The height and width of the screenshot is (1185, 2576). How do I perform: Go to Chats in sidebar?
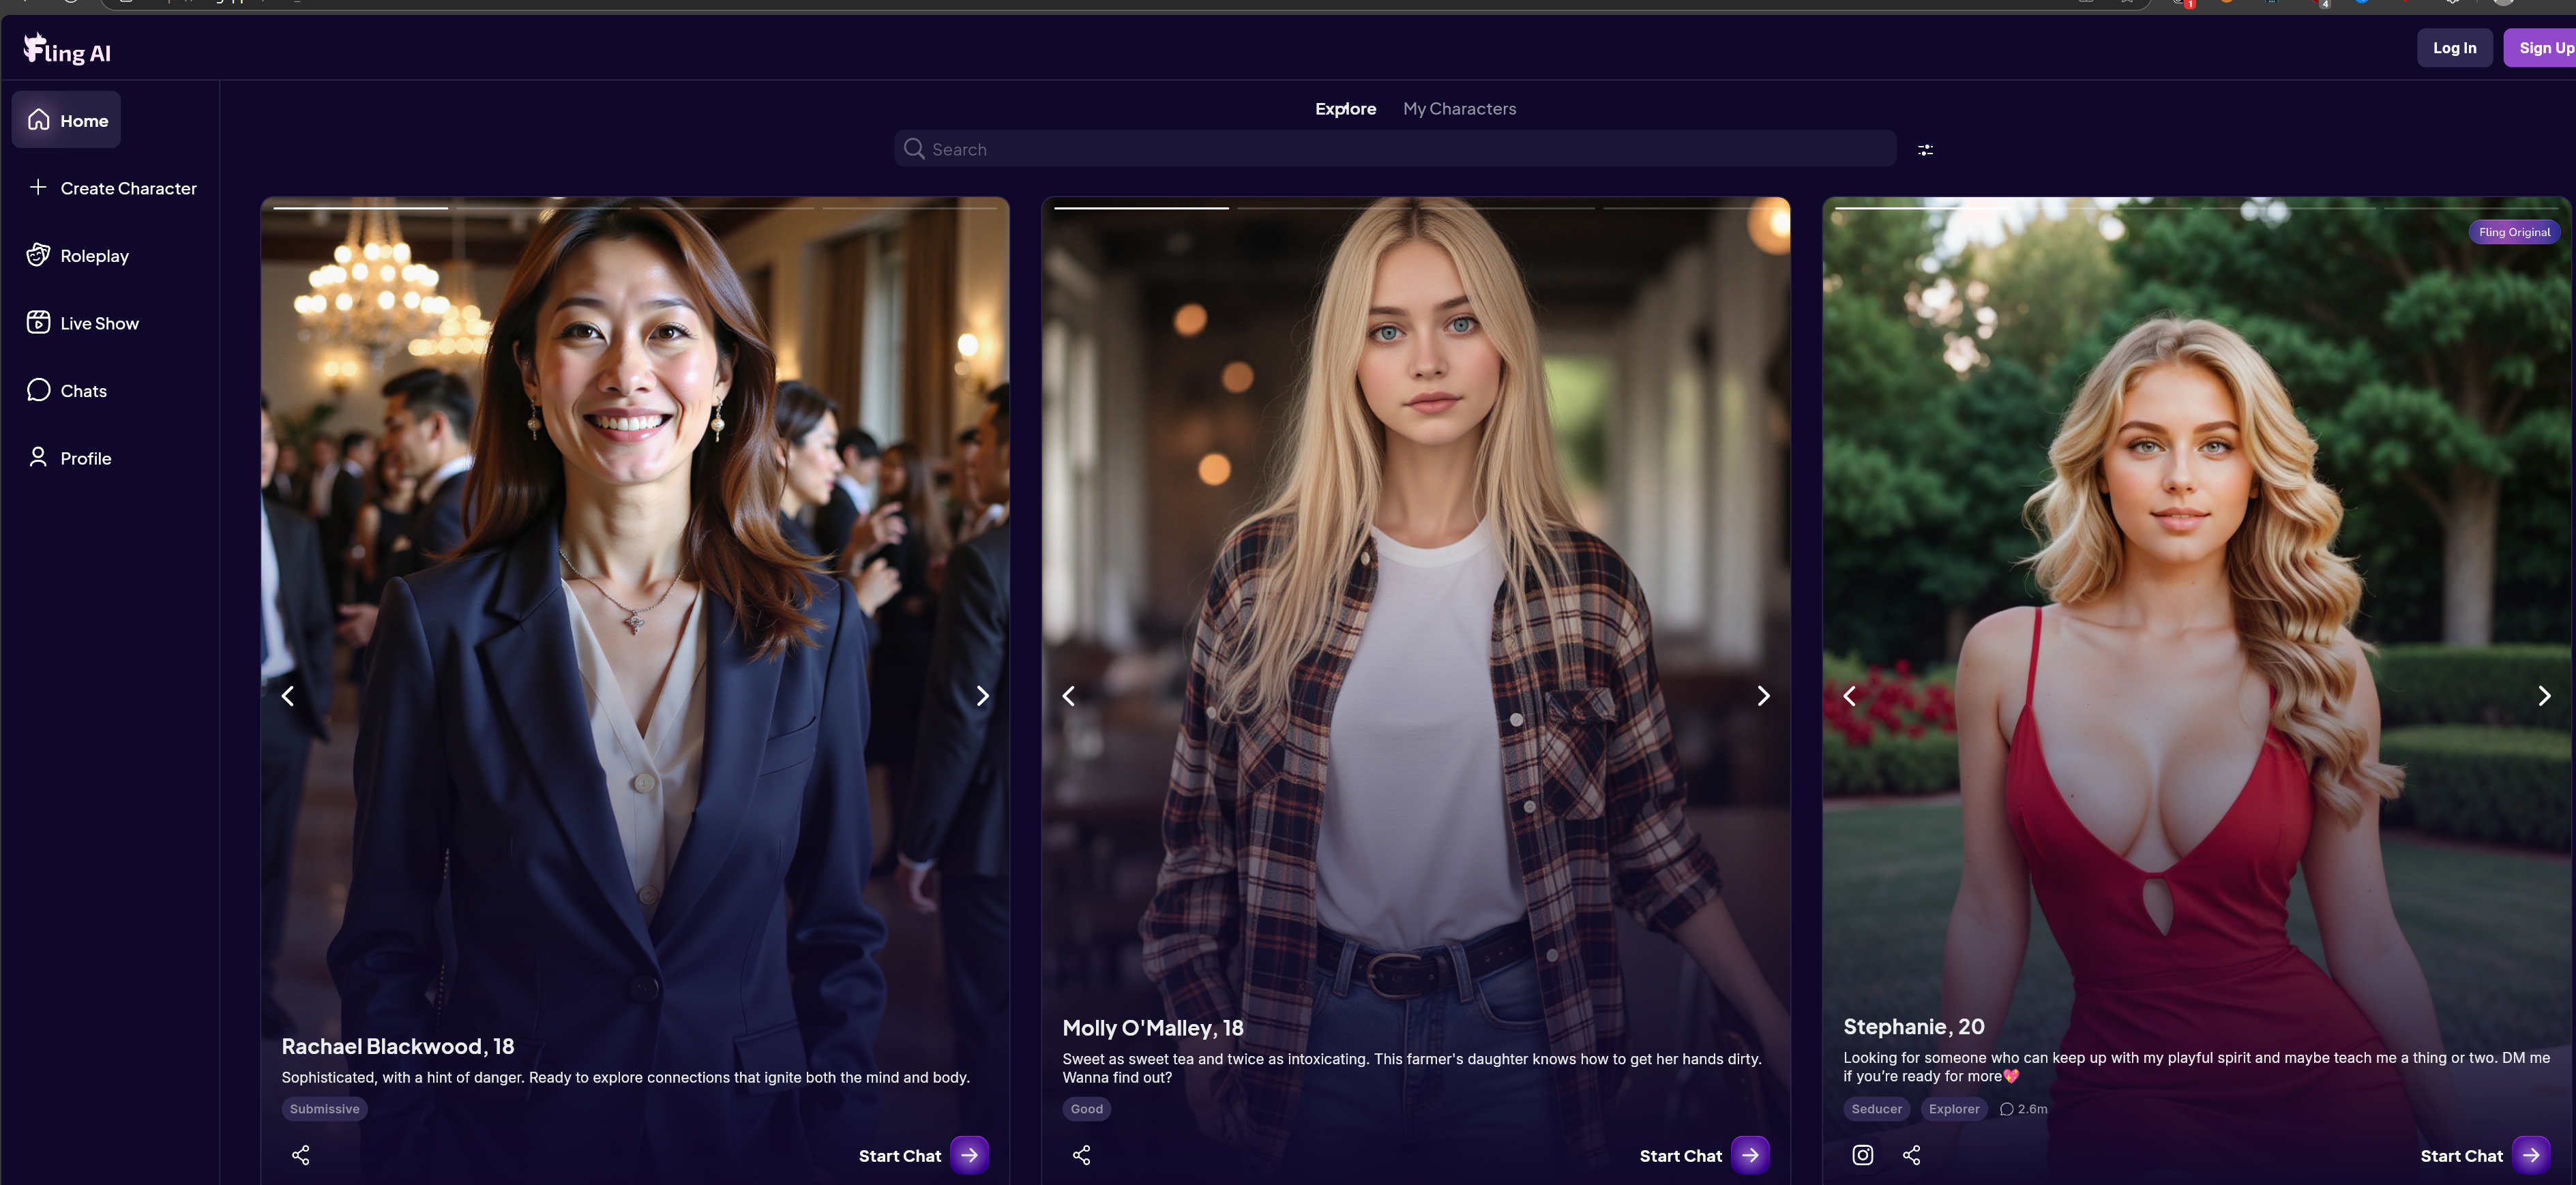pos(83,391)
